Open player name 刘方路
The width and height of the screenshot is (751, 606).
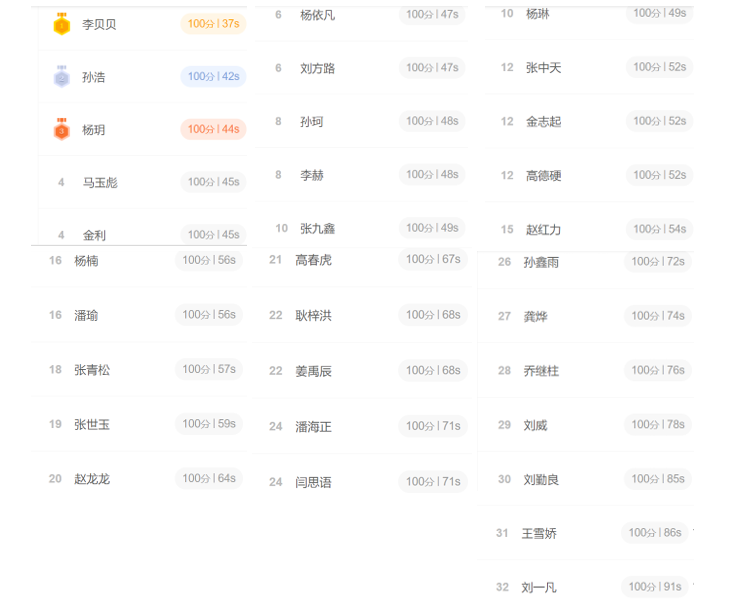318,69
